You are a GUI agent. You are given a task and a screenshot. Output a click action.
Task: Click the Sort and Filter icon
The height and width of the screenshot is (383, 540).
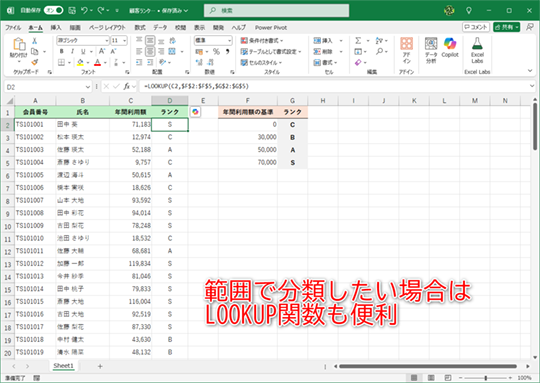[x=379, y=41]
